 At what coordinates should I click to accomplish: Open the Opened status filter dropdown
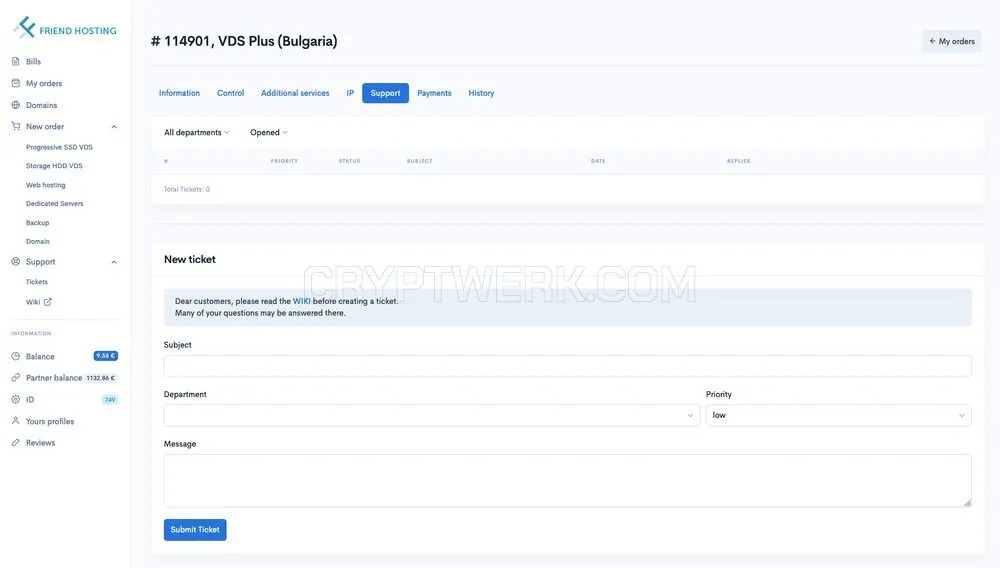tap(268, 133)
